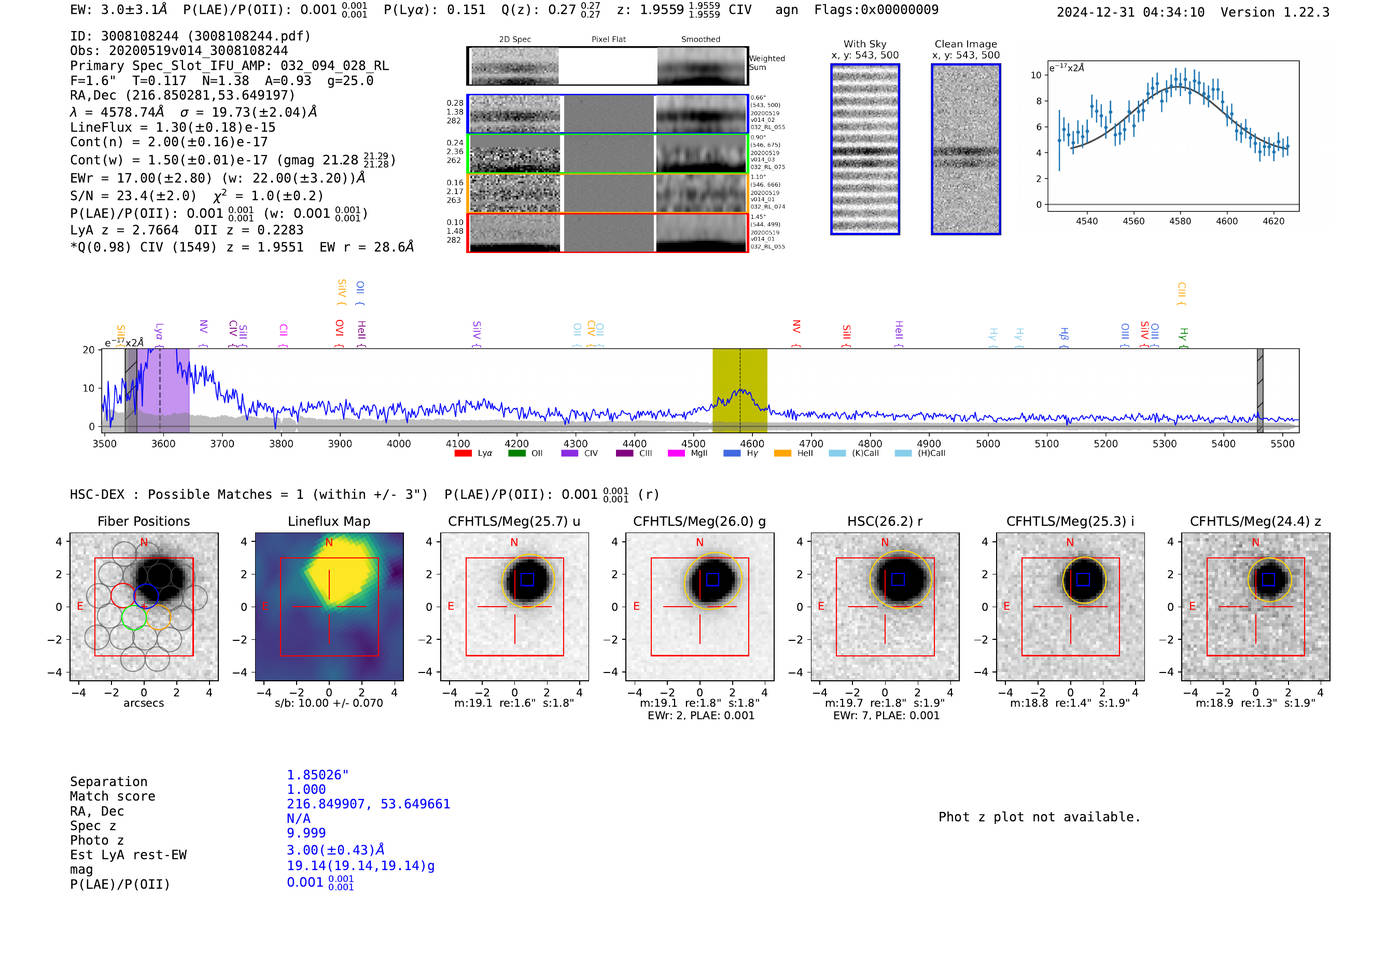This screenshot has width=1400, height=953.
Task: Open the Fiber Positions thumbnail
Action: [x=144, y=606]
